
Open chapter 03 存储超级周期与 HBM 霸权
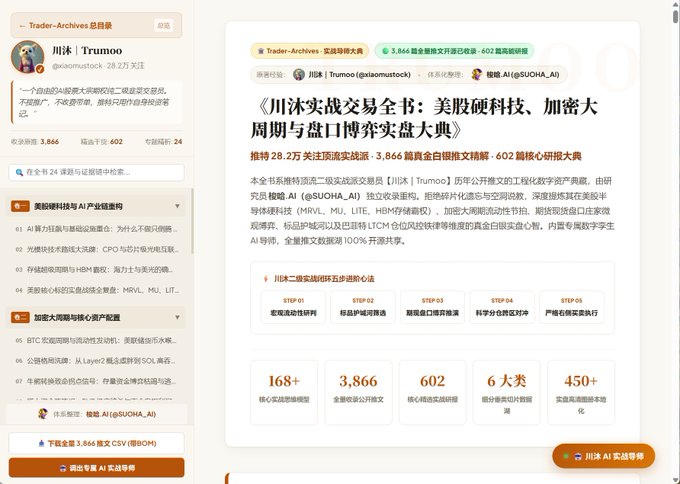[96, 269]
